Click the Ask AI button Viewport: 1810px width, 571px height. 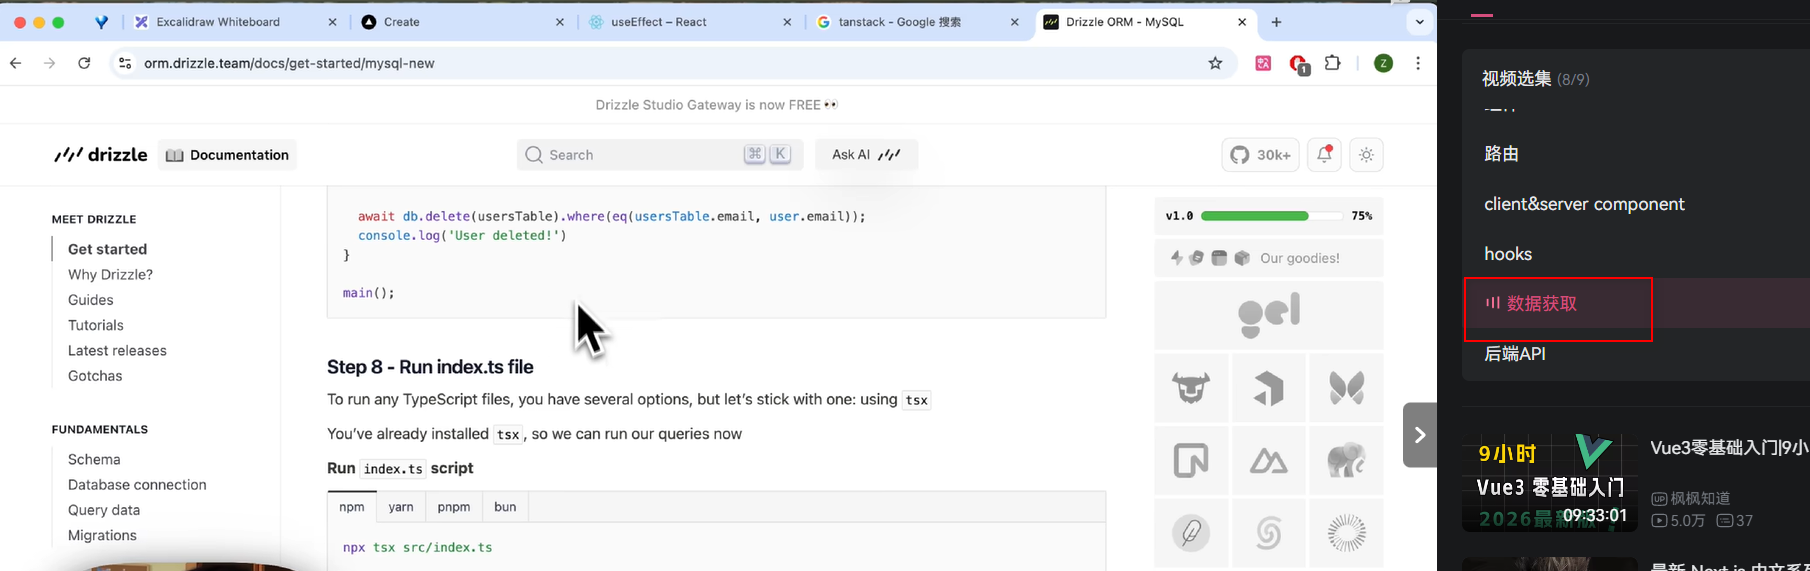[x=866, y=155]
